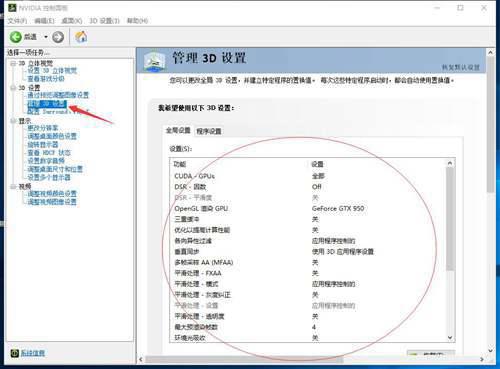
Task: Open the Back history dropdown arrow
Action: coord(46,37)
